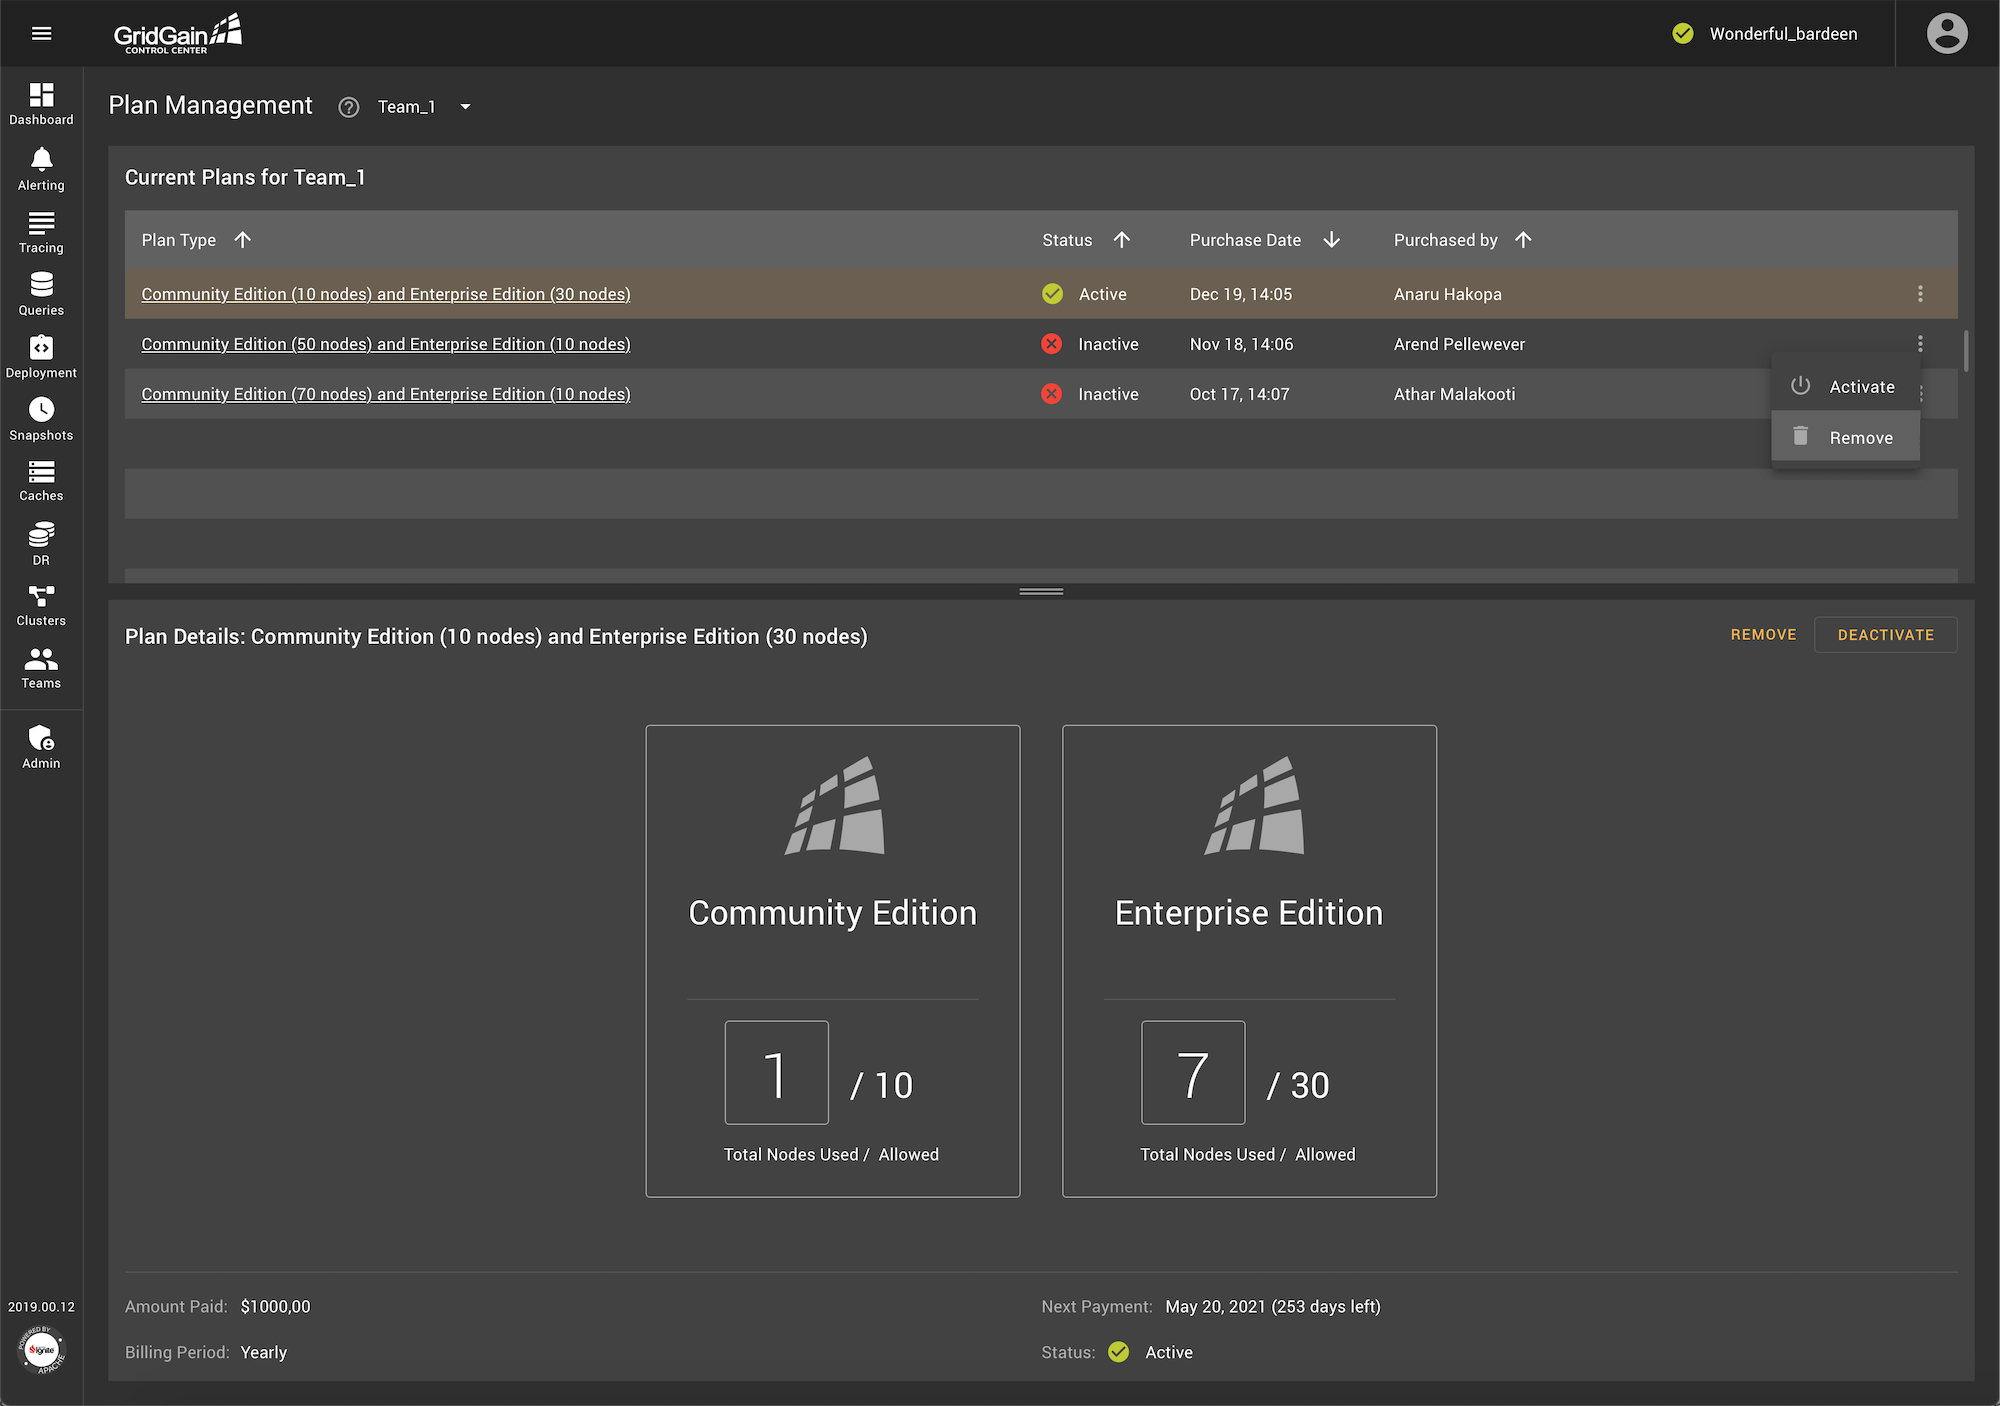This screenshot has width=2000, height=1406.
Task: Click the Amount Paid value $1000,00
Action: coord(275,1307)
